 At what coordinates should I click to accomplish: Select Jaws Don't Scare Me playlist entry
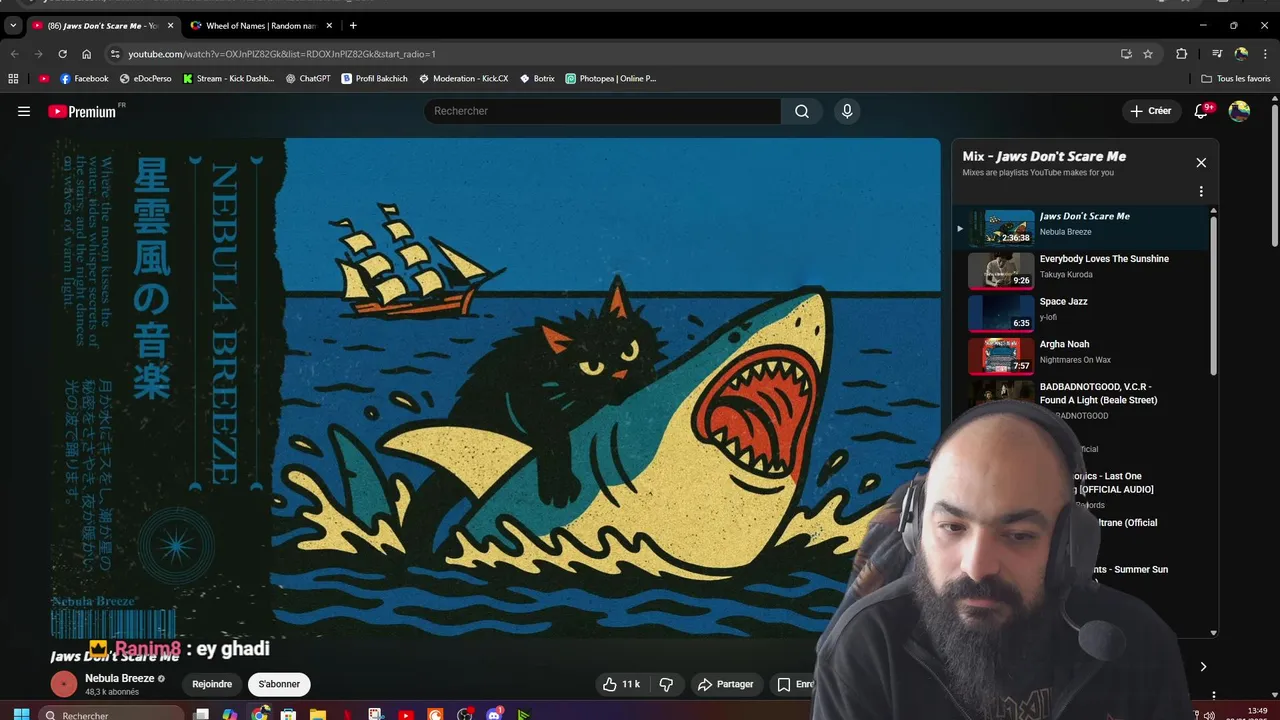coord(1082,227)
